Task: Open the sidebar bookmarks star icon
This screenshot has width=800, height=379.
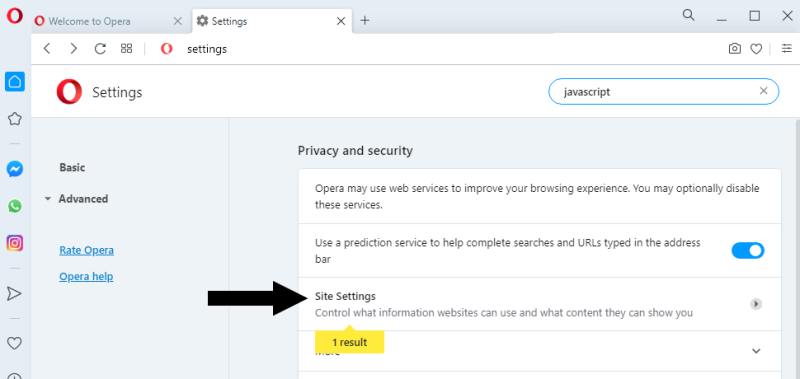Action: click(x=15, y=119)
